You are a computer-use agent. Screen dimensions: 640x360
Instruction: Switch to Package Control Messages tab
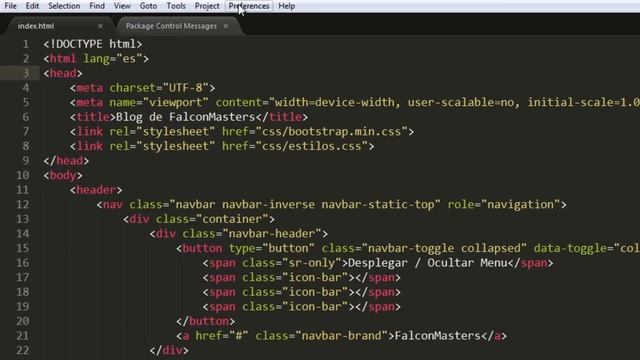[x=171, y=26]
